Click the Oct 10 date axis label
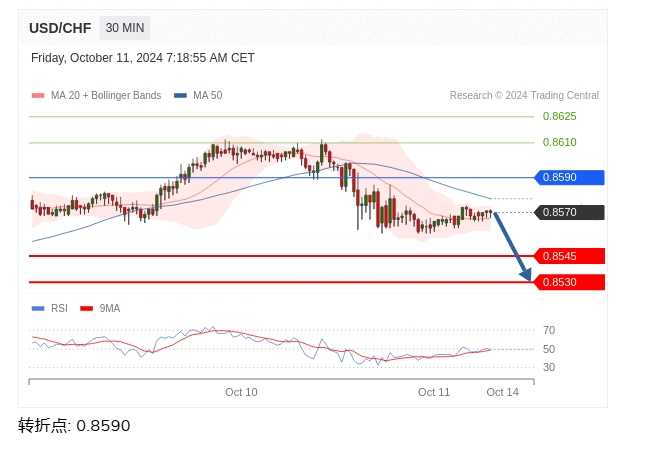 tap(241, 392)
